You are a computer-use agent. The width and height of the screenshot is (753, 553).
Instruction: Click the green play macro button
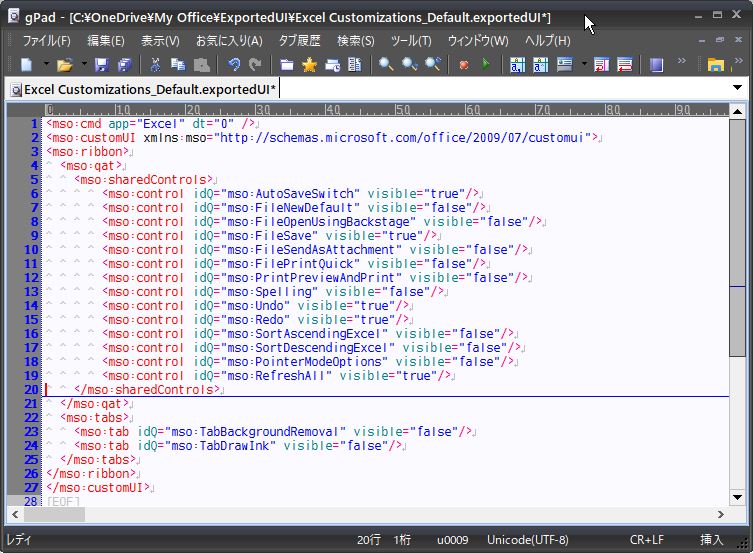point(486,64)
